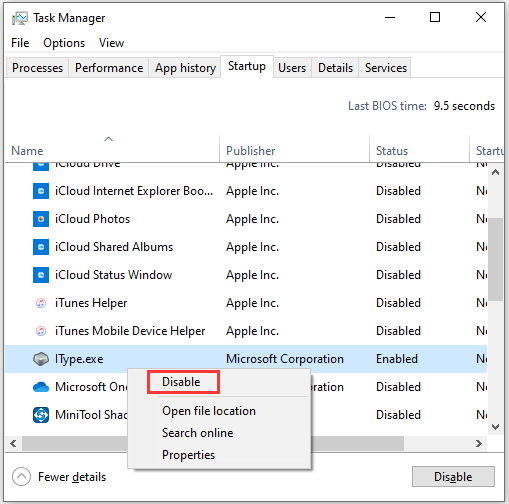The image size is (509, 504).
Task: Select the iTunes Mobile Device Helper name
Action: (130, 331)
